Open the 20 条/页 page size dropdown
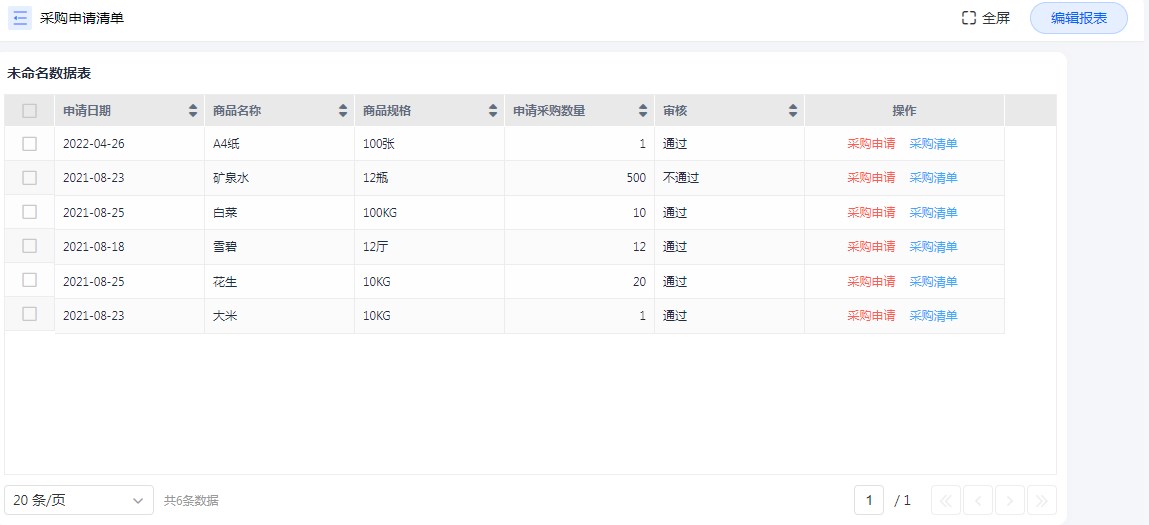This screenshot has height=525, width=1149. click(x=79, y=500)
